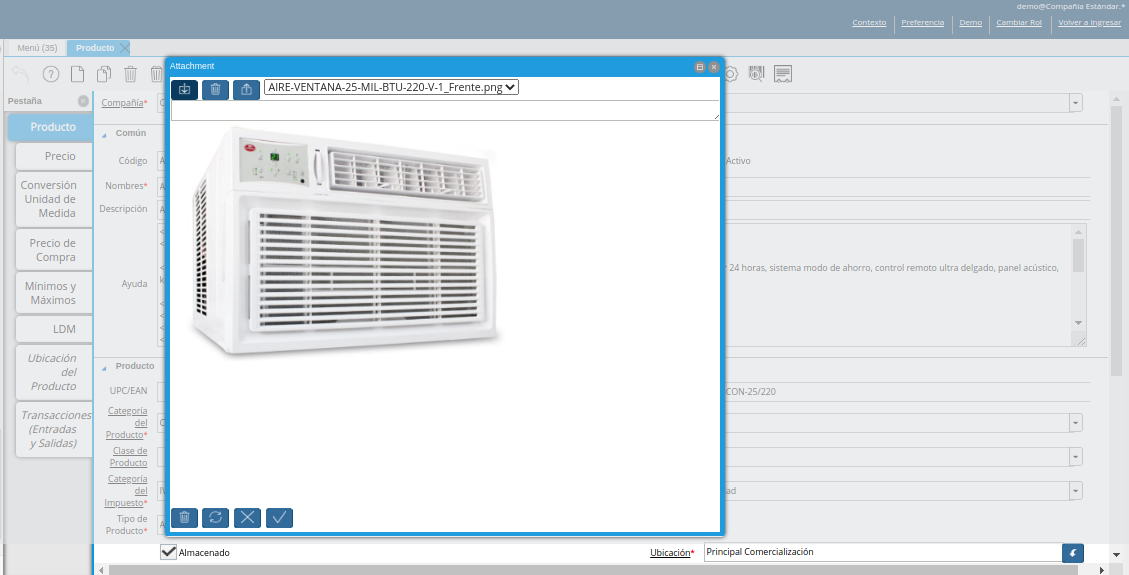Screen dimensions: 1129x575
Task: Collapse the Producto field group section
Action: point(104,367)
